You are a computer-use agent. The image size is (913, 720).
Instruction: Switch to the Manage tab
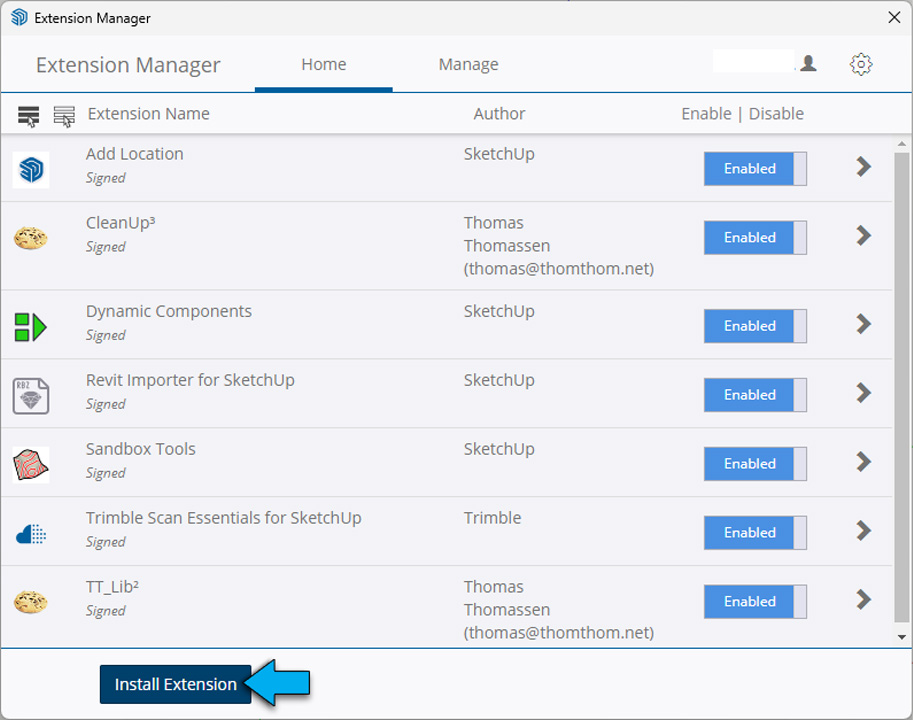click(x=468, y=65)
